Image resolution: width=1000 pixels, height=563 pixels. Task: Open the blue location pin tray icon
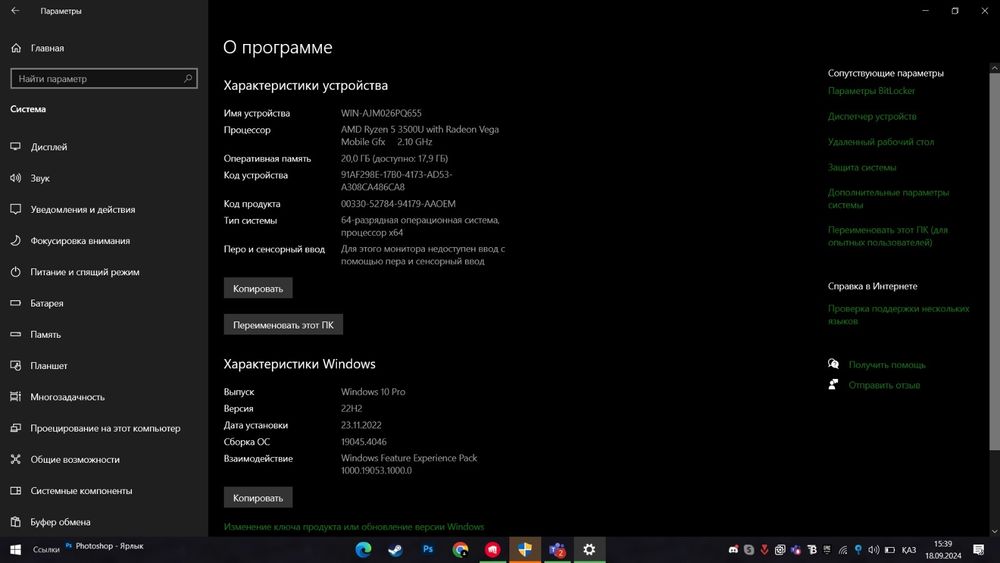[x=858, y=550]
